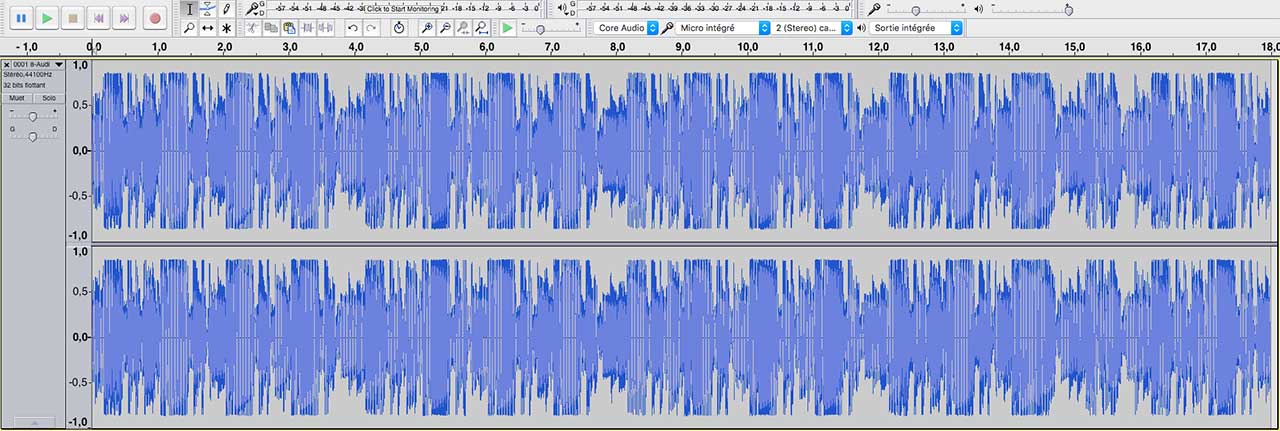Click the Copy icon in edit toolbar
This screenshot has height=431, width=1280.
coord(272,28)
